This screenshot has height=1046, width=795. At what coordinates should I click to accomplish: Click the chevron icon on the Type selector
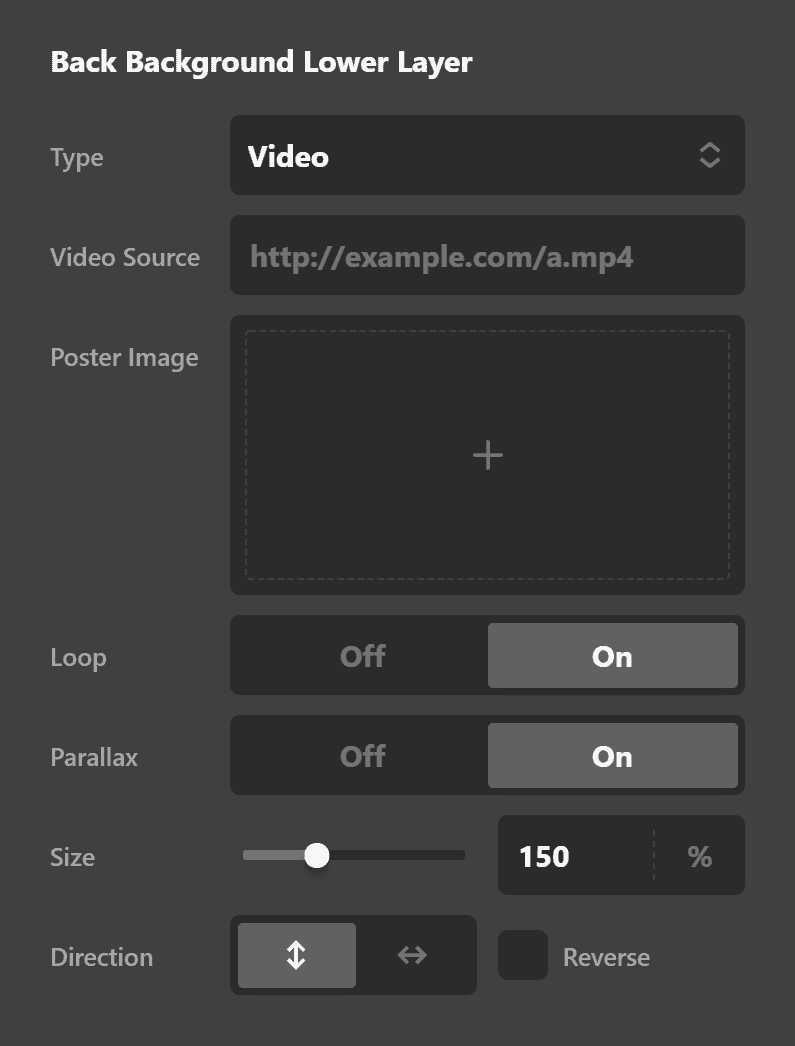click(709, 155)
